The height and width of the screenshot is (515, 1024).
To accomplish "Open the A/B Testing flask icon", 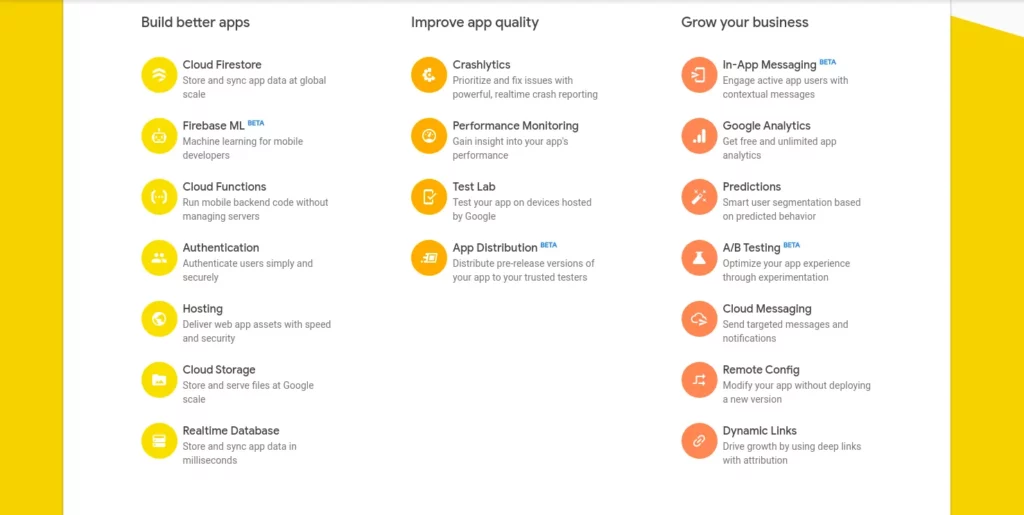I will [699, 258].
